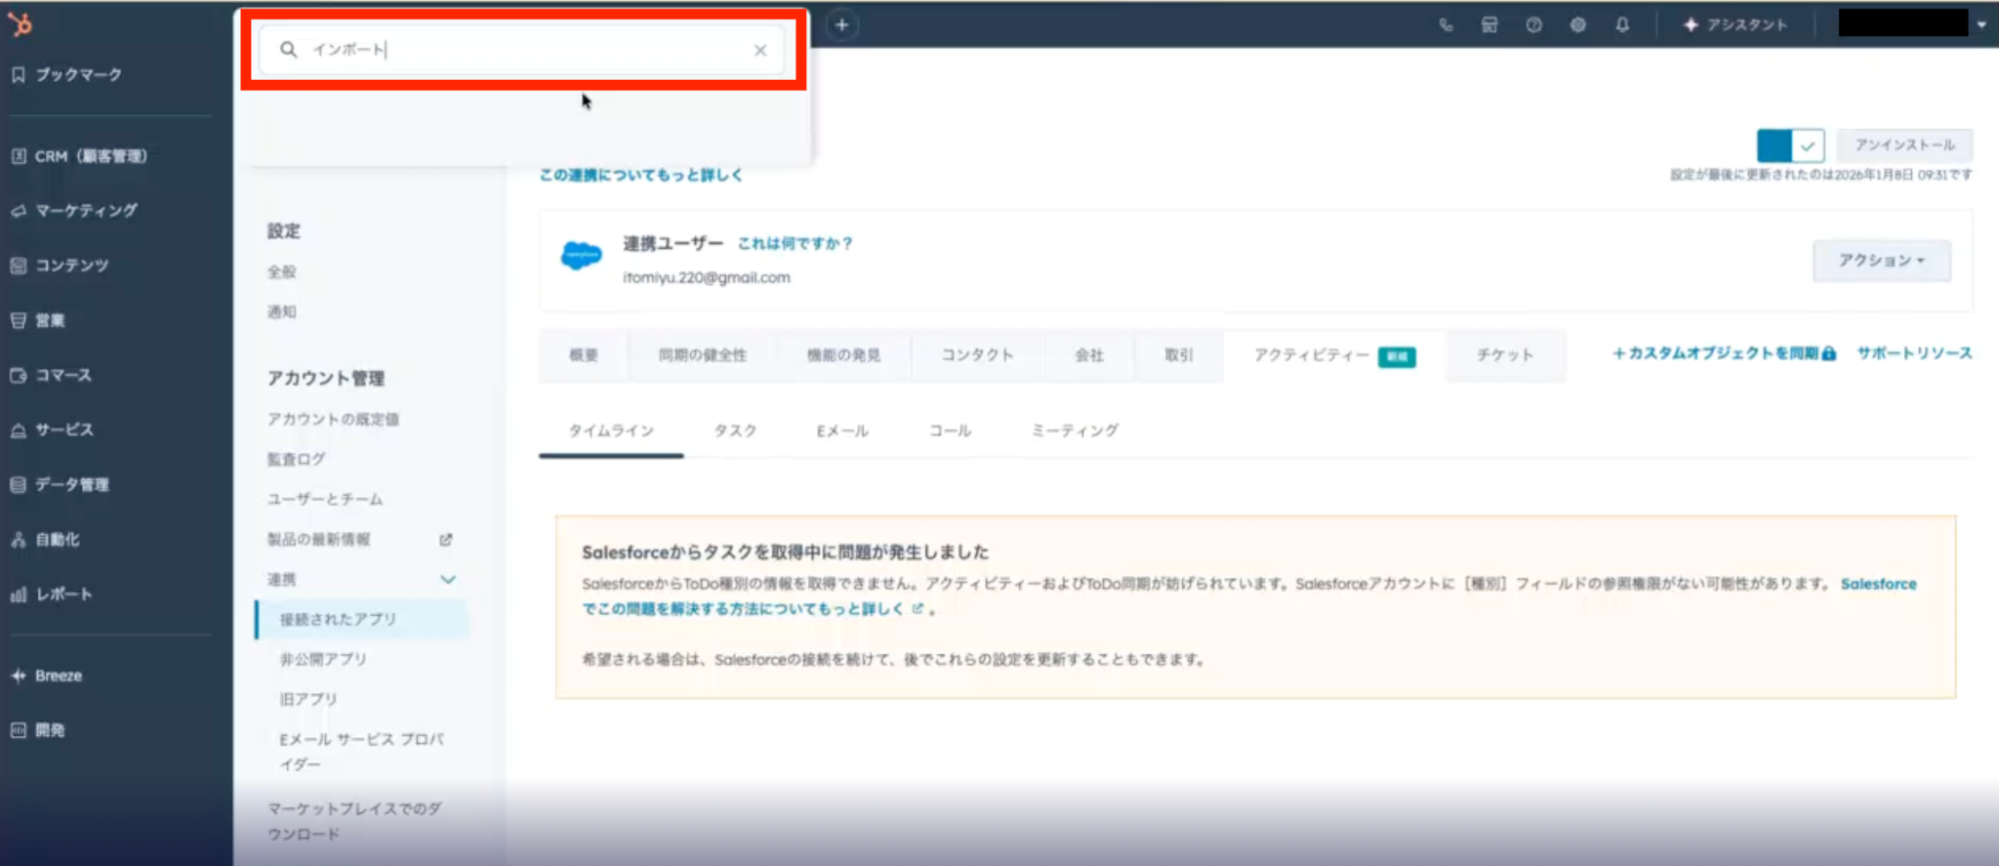Clear the search field with X
This screenshot has width=1999, height=866.
point(760,50)
